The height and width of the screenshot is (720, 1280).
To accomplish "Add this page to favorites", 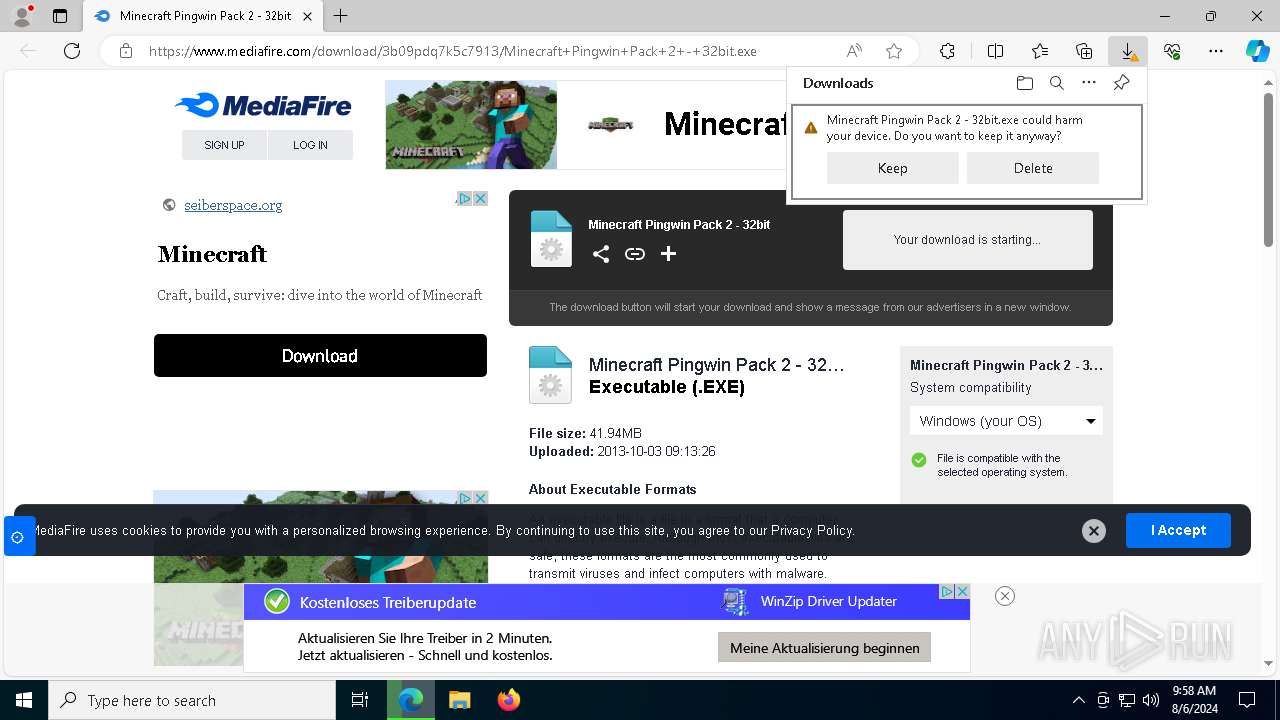I will point(894,51).
